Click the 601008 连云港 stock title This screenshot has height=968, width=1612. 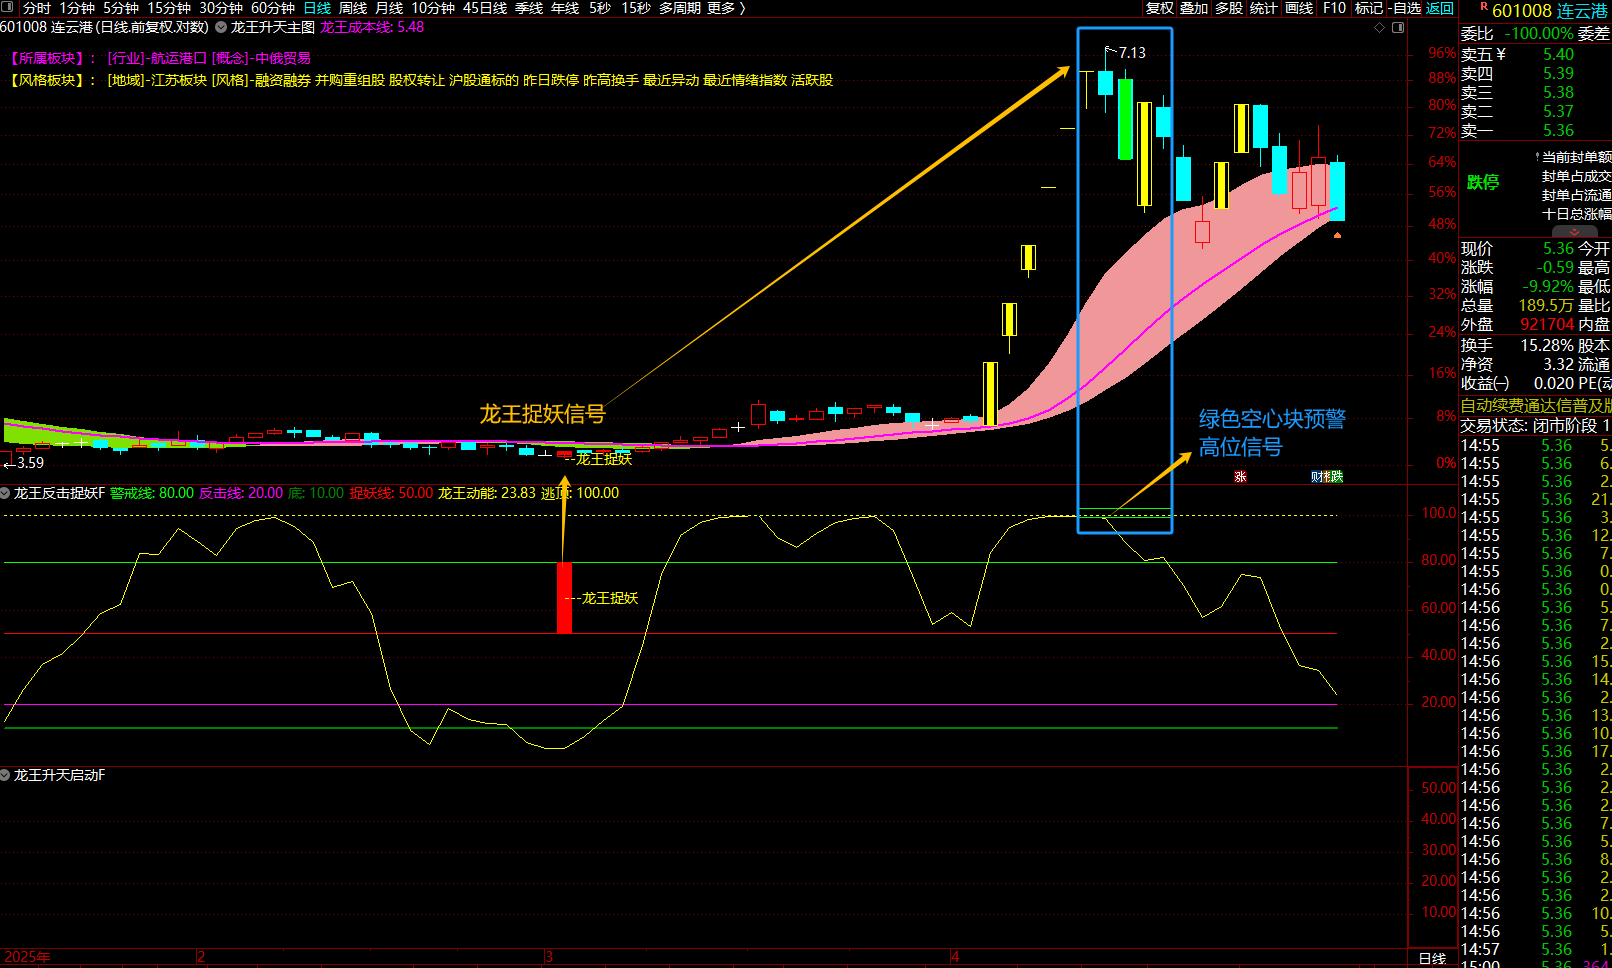[1550, 11]
